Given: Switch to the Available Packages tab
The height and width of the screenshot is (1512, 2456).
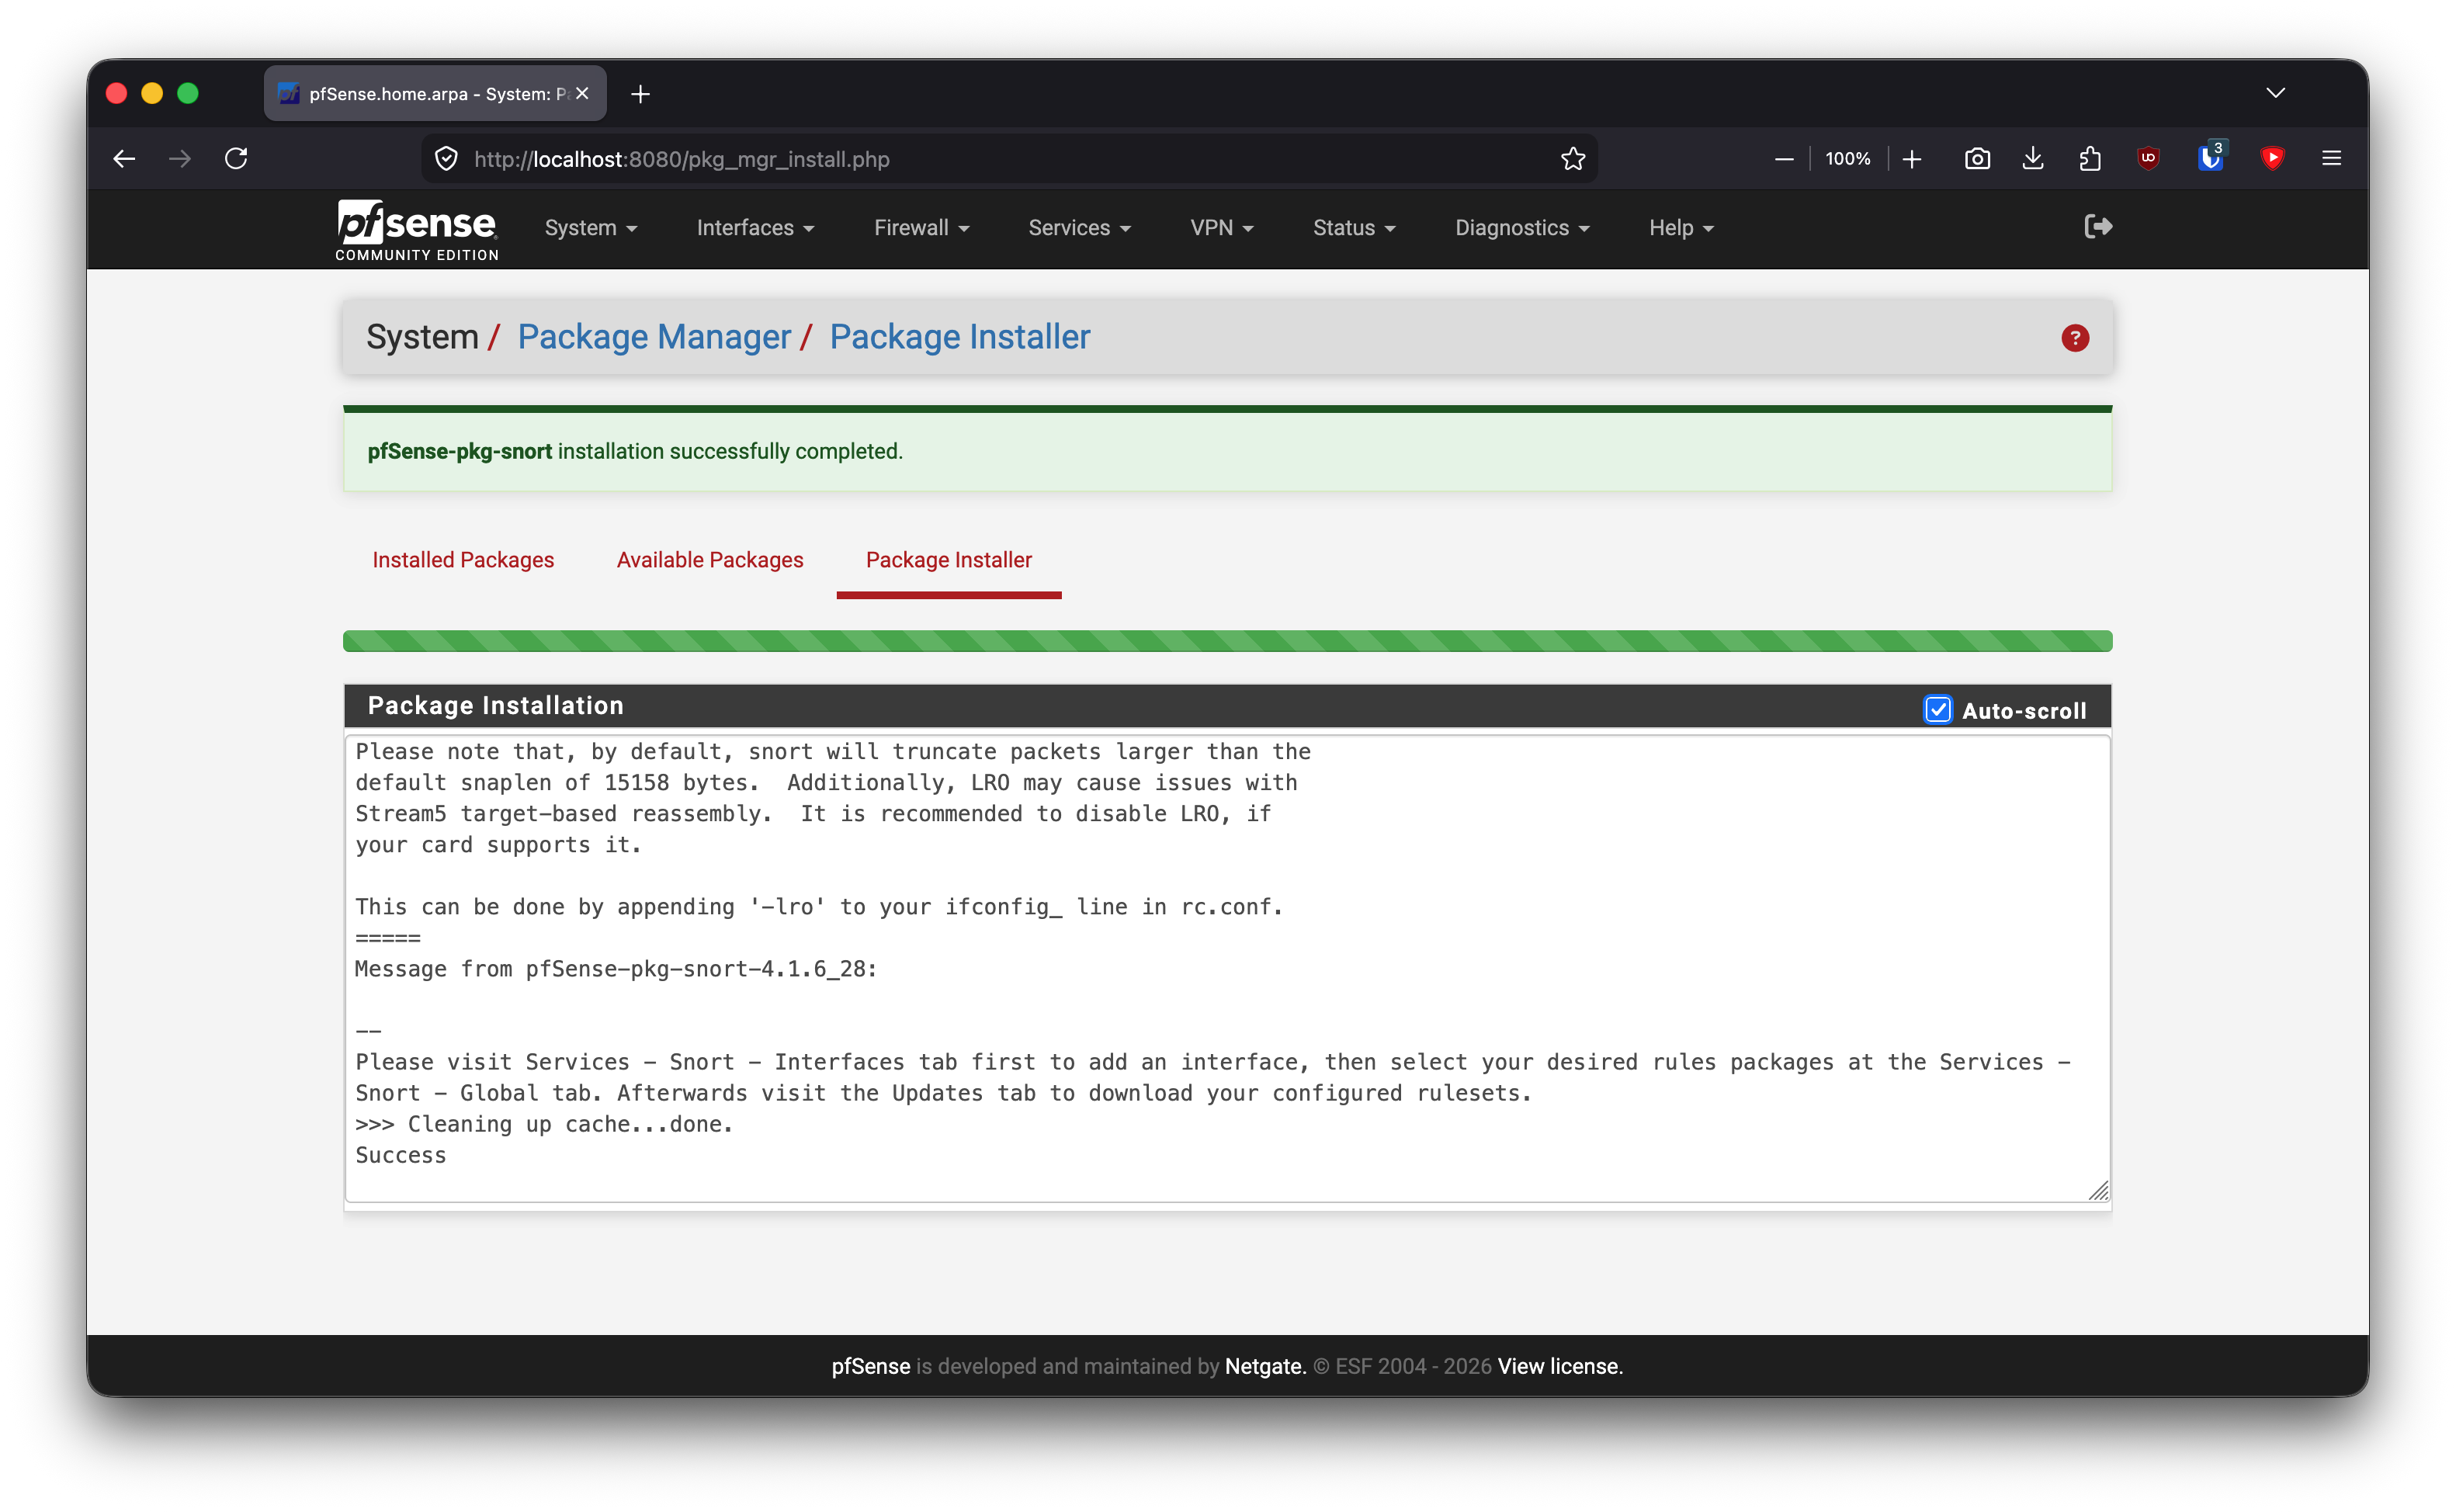Looking at the screenshot, I should click(709, 560).
